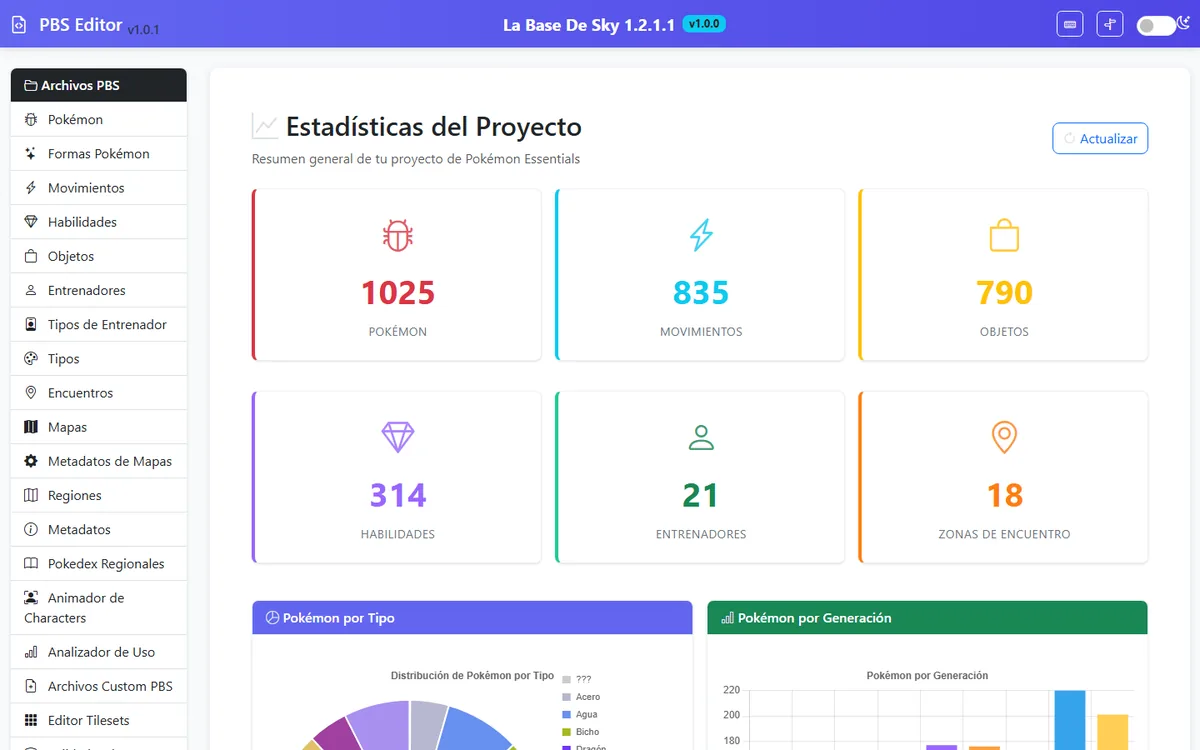This screenshot has height=750, width=1200.
Task: Click the keyboard shortcuts icon in header
Action: coord(1070,25)
